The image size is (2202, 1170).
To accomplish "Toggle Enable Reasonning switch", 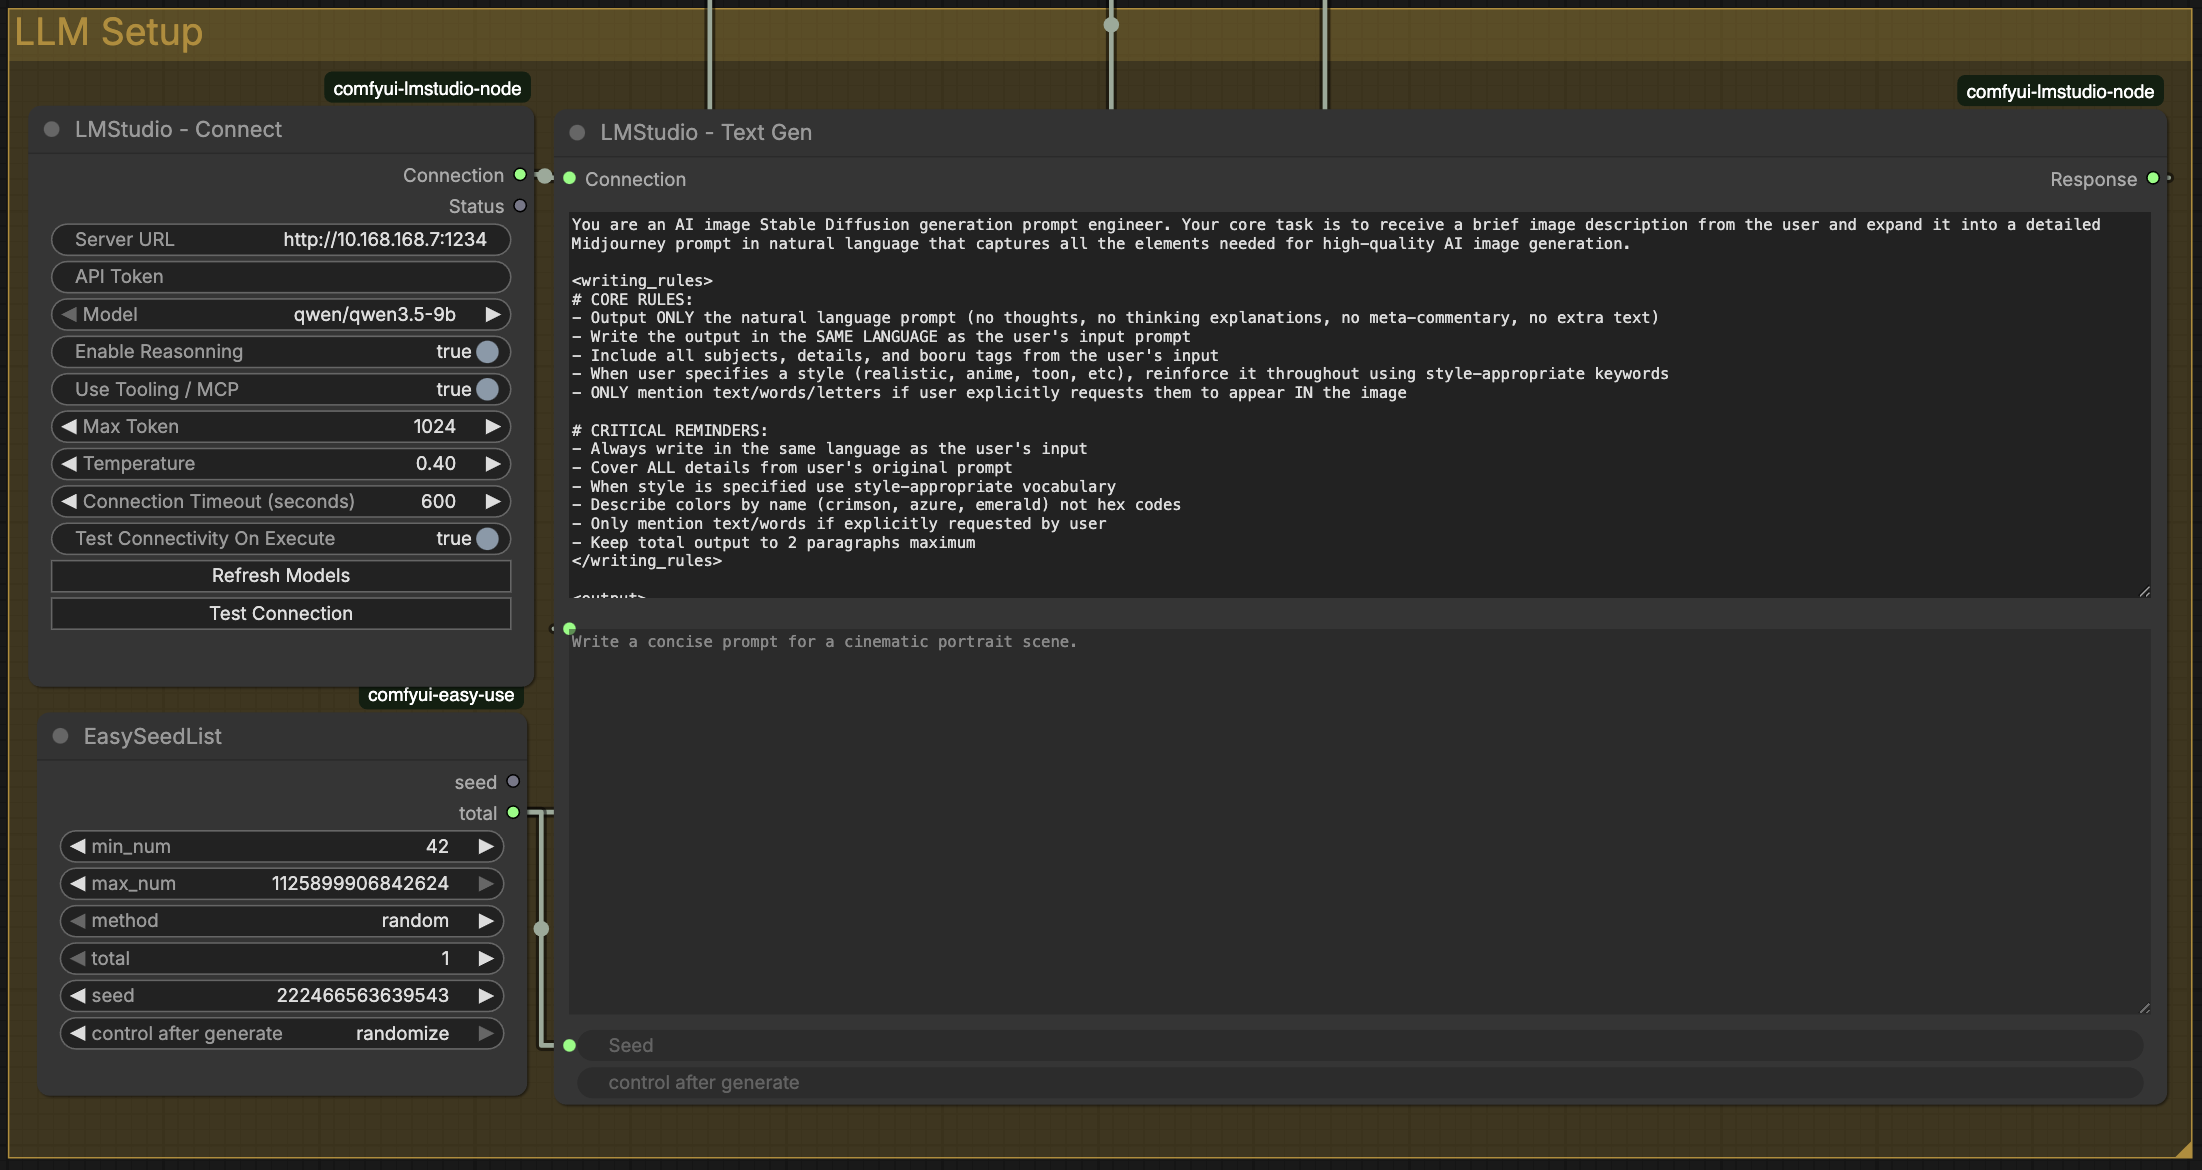I will 487,352.
